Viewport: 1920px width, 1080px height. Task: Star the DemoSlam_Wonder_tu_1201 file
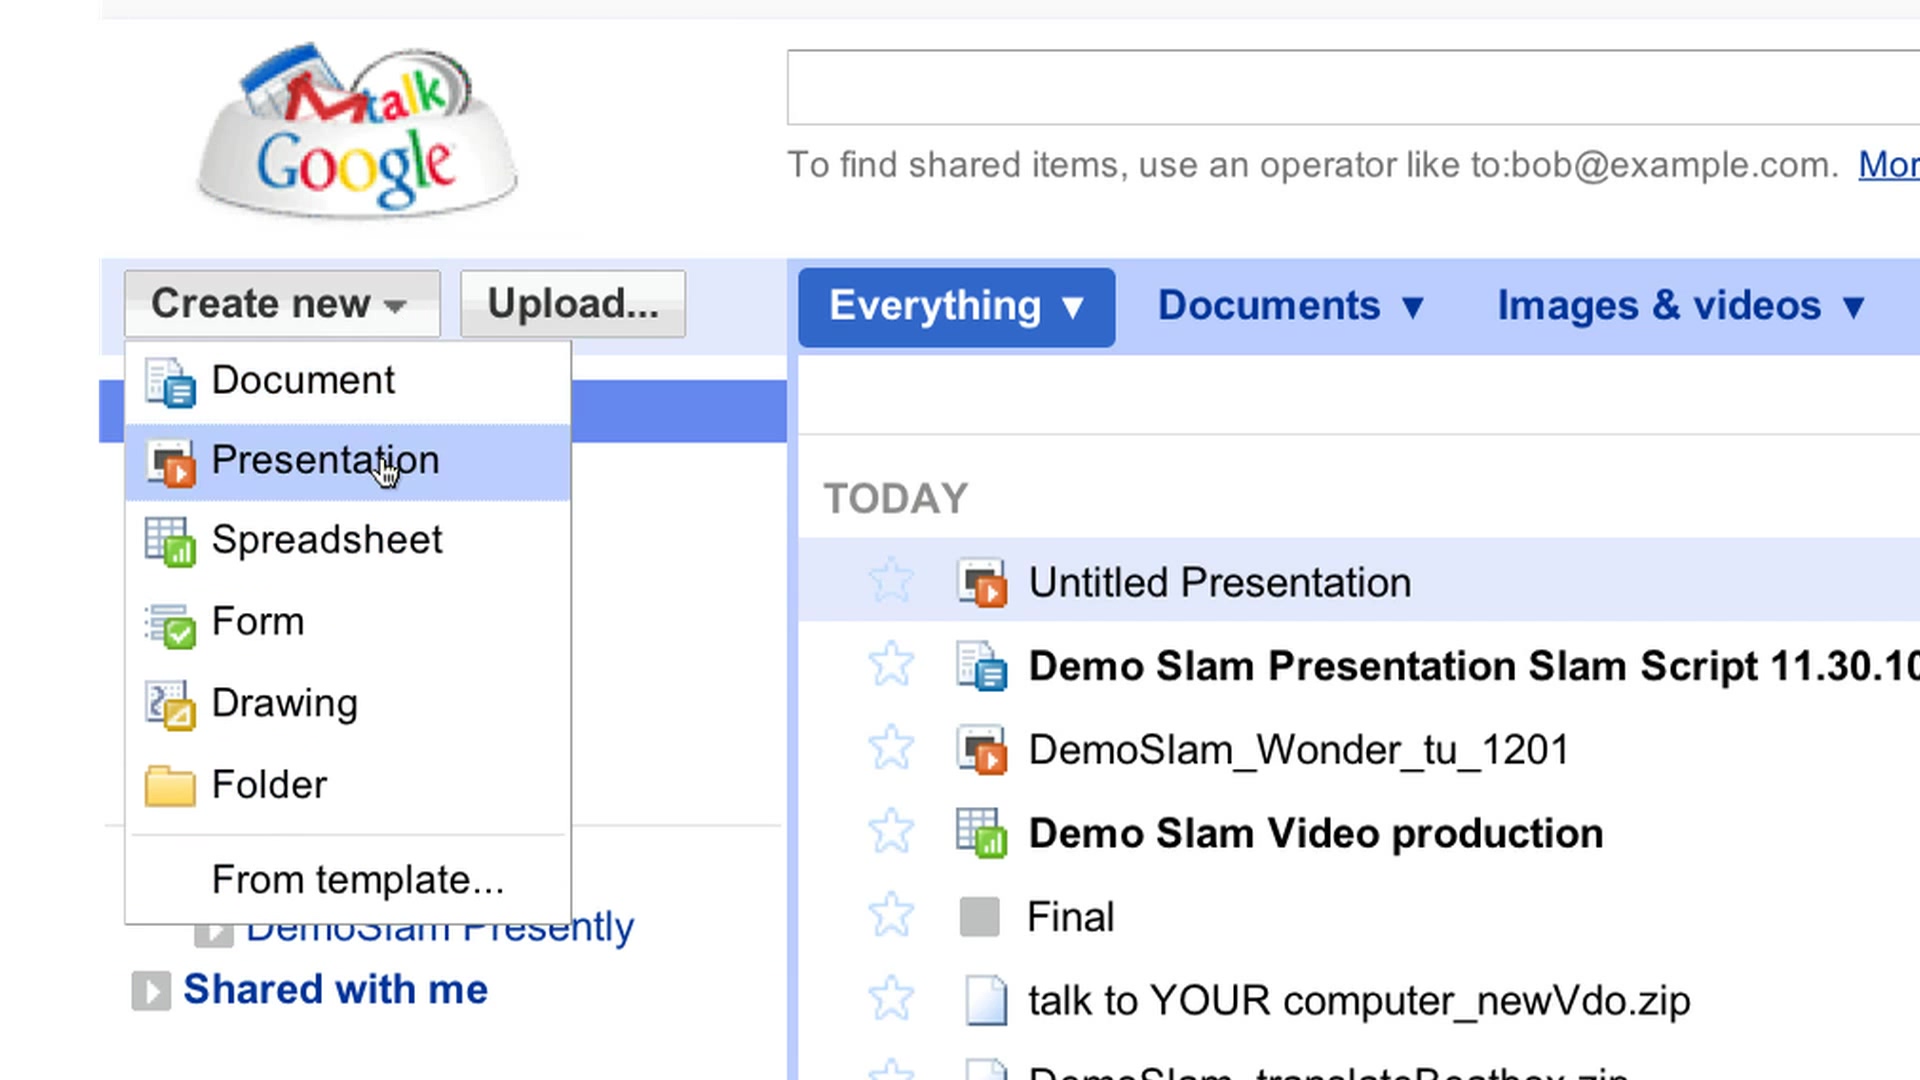[x=890, y=748]
